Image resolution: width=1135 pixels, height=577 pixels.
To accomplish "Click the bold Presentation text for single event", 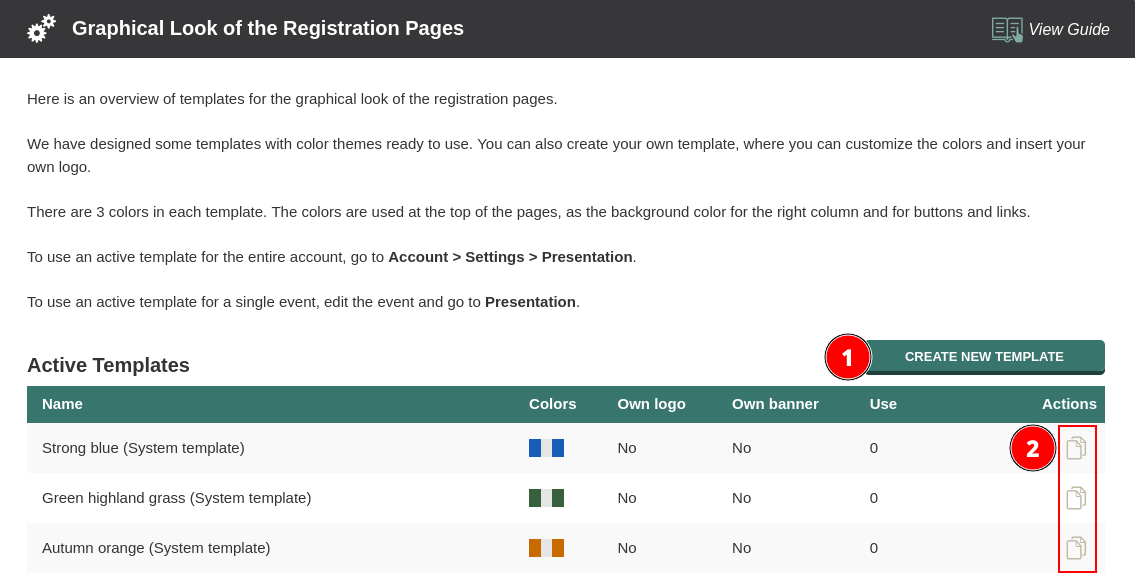I will tap(530, 302).
